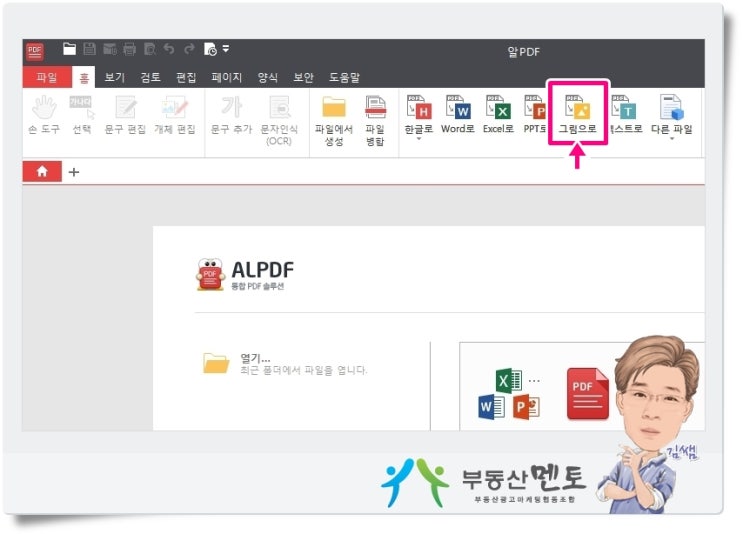743x534 pixels.
Task: Open the 도움말 tab
Action: [x=344, y=77]
